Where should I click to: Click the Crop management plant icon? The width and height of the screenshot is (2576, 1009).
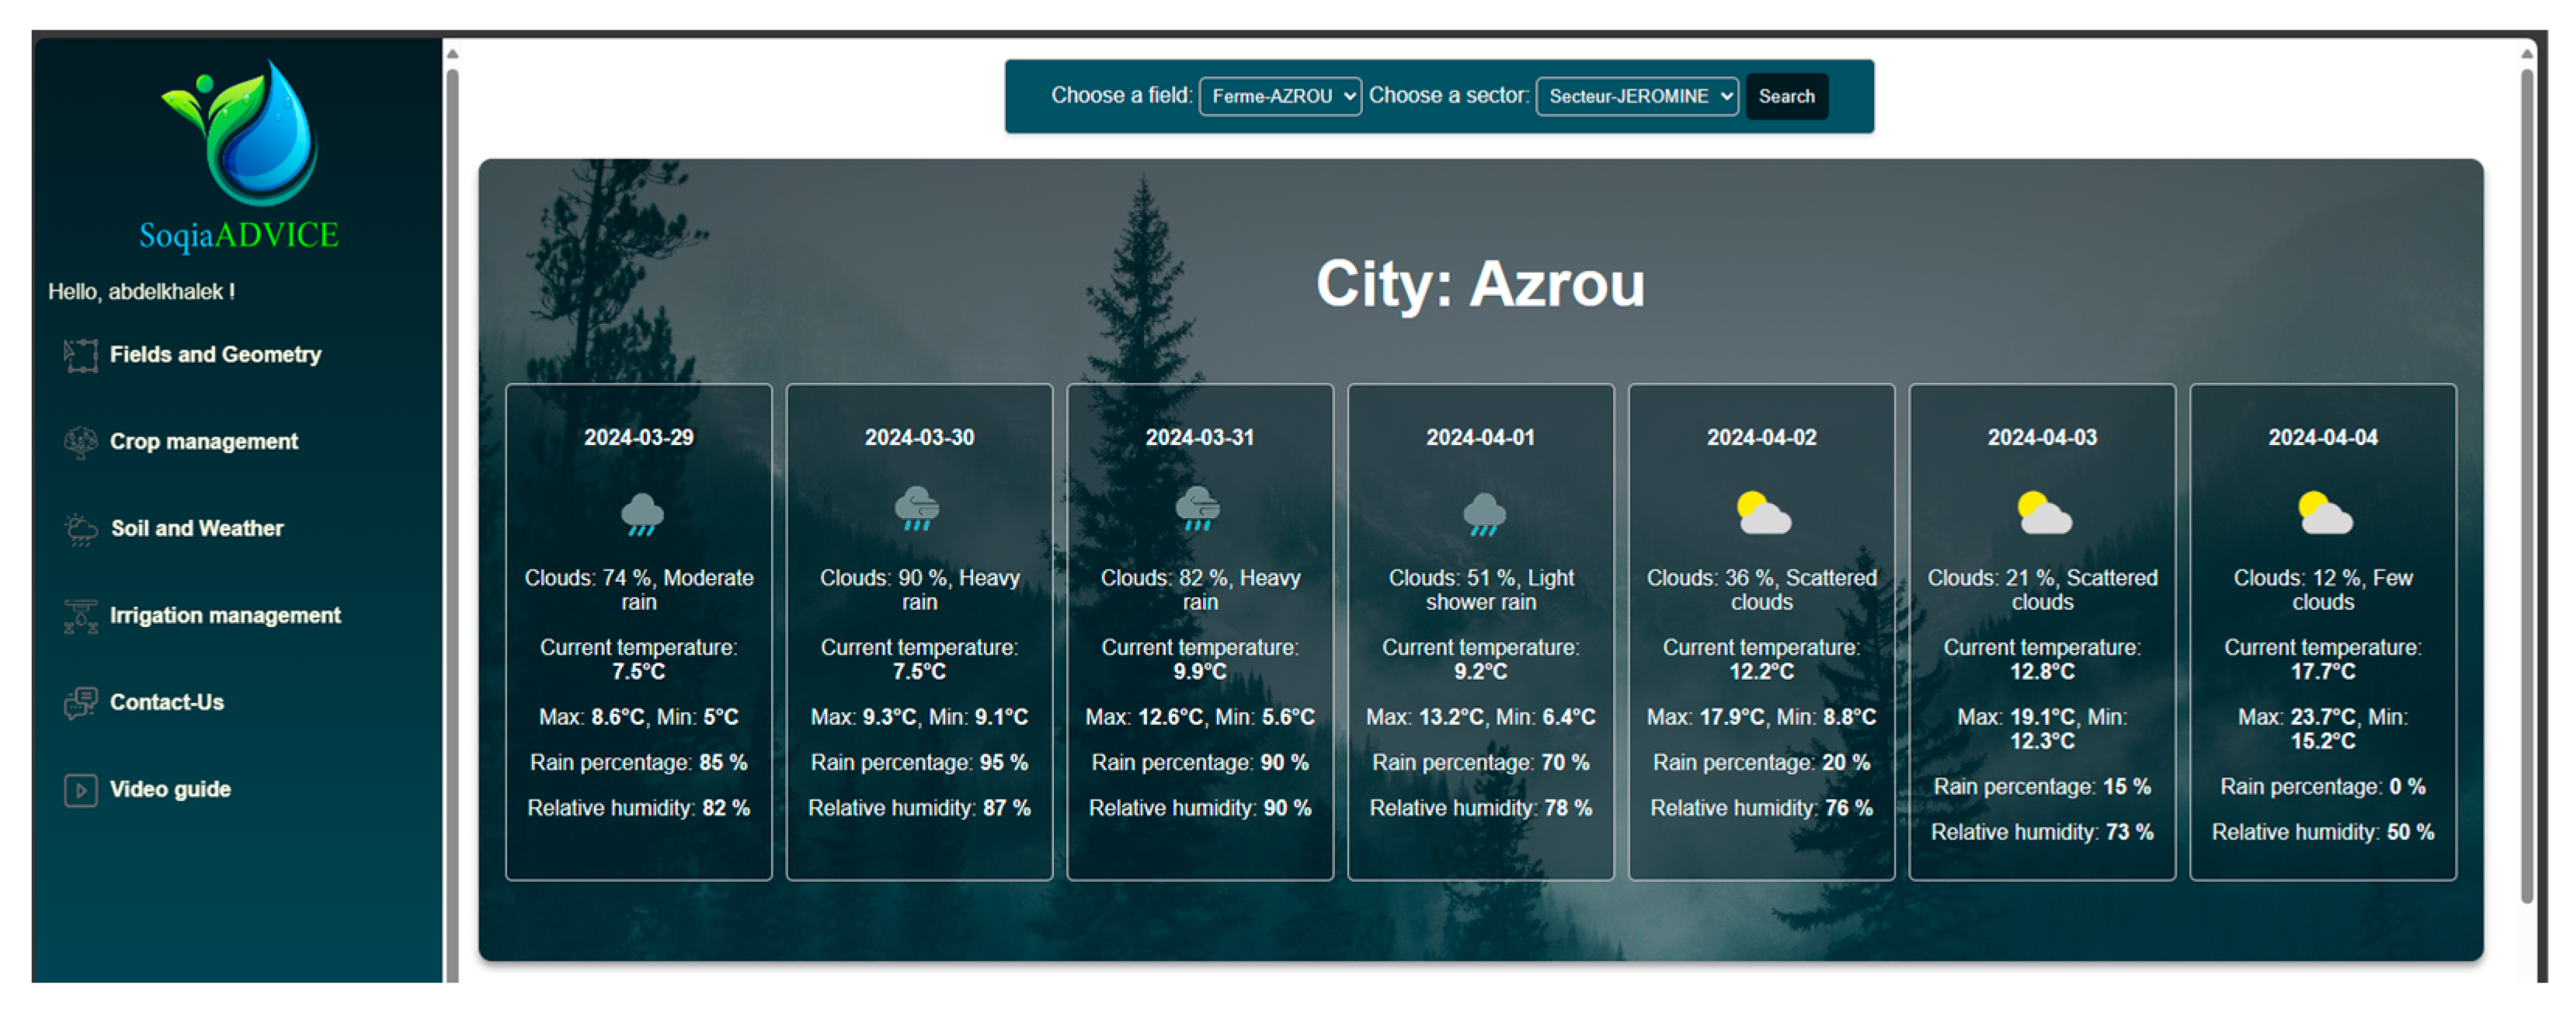(x=80, y=442)
